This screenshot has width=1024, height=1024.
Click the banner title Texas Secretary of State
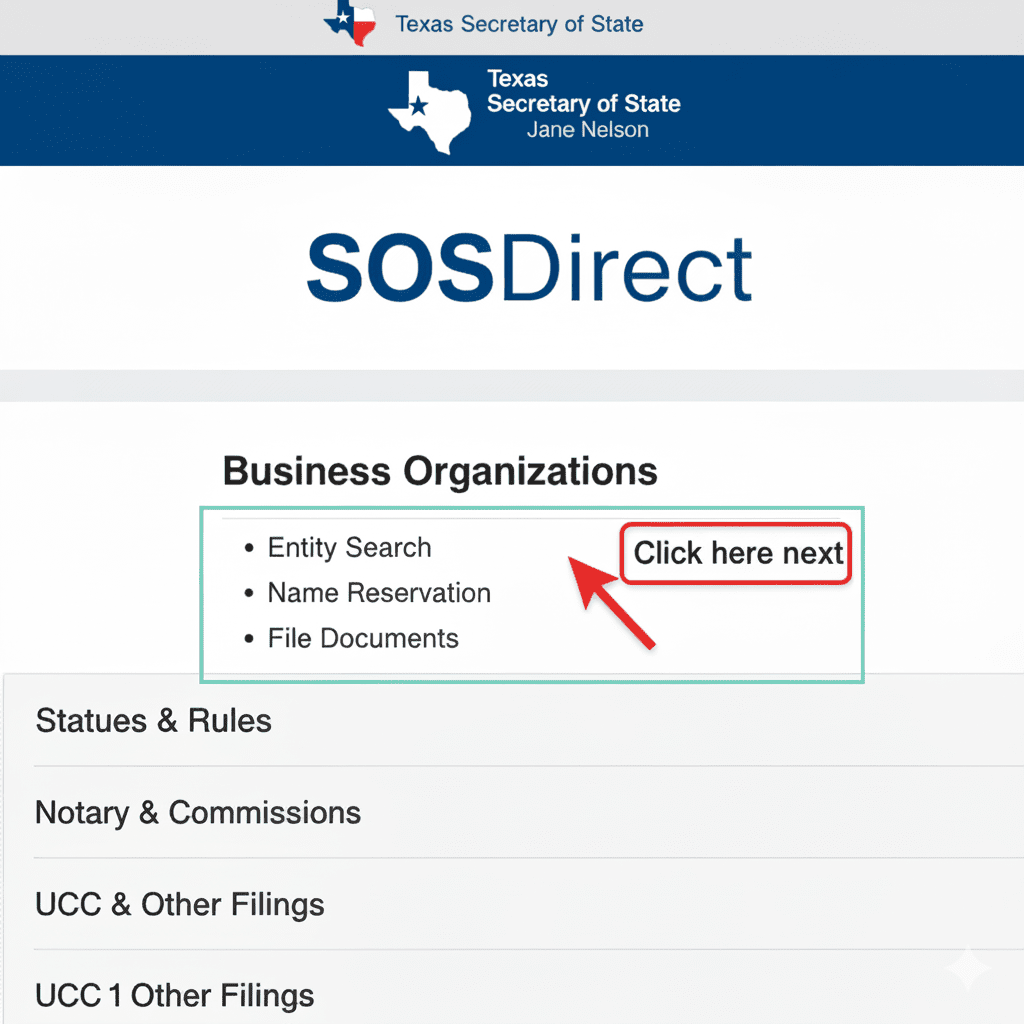(x=583, y=92)
